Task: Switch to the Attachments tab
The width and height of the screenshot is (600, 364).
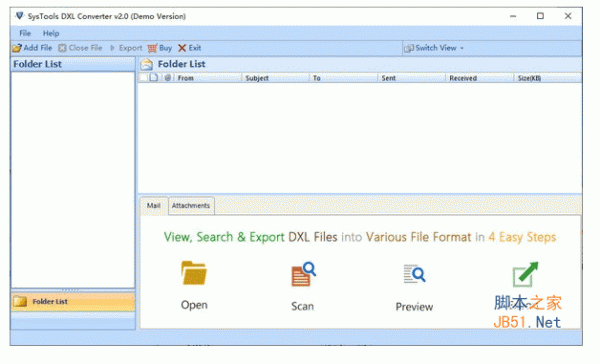Action: click(x=191, y=206)
